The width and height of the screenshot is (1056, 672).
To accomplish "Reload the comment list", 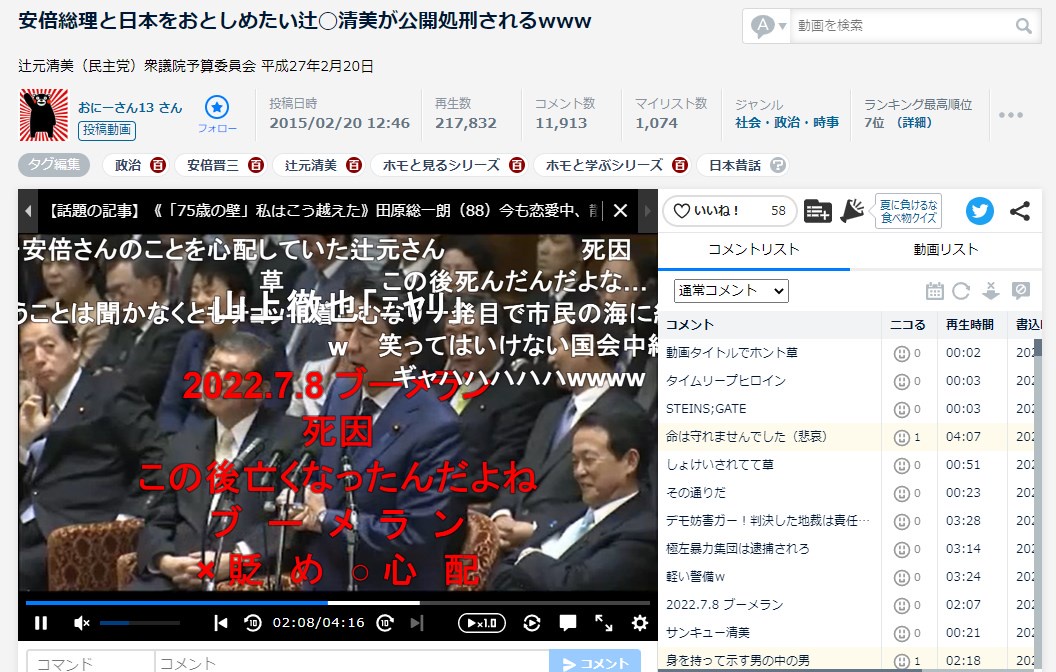I will pyautogui.click(x=961, y=291).
